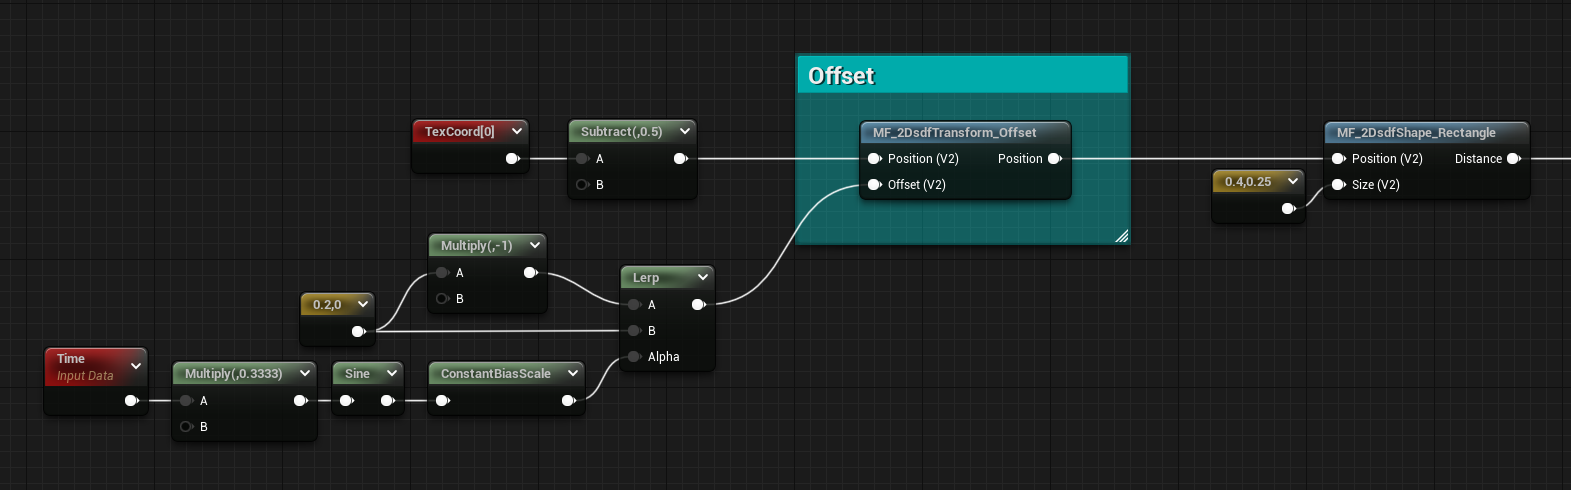The width and height of the screenshot is (1571, 490).
Task: Expand the 0.4,0.25 constant node chevron
Action: (x=1293, y=181)
